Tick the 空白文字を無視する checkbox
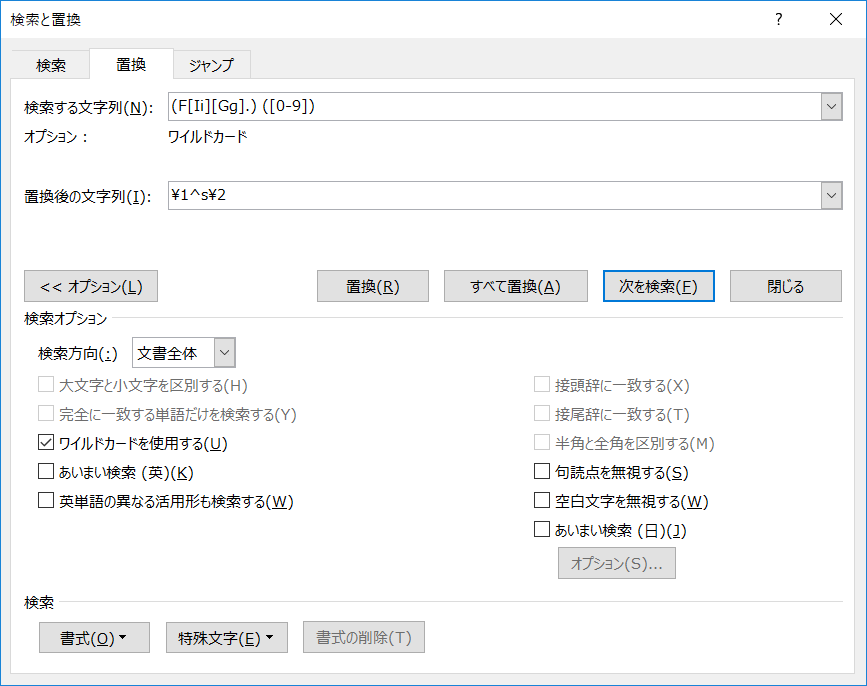This screenshot has height=686, width=867. coord(542,501)
